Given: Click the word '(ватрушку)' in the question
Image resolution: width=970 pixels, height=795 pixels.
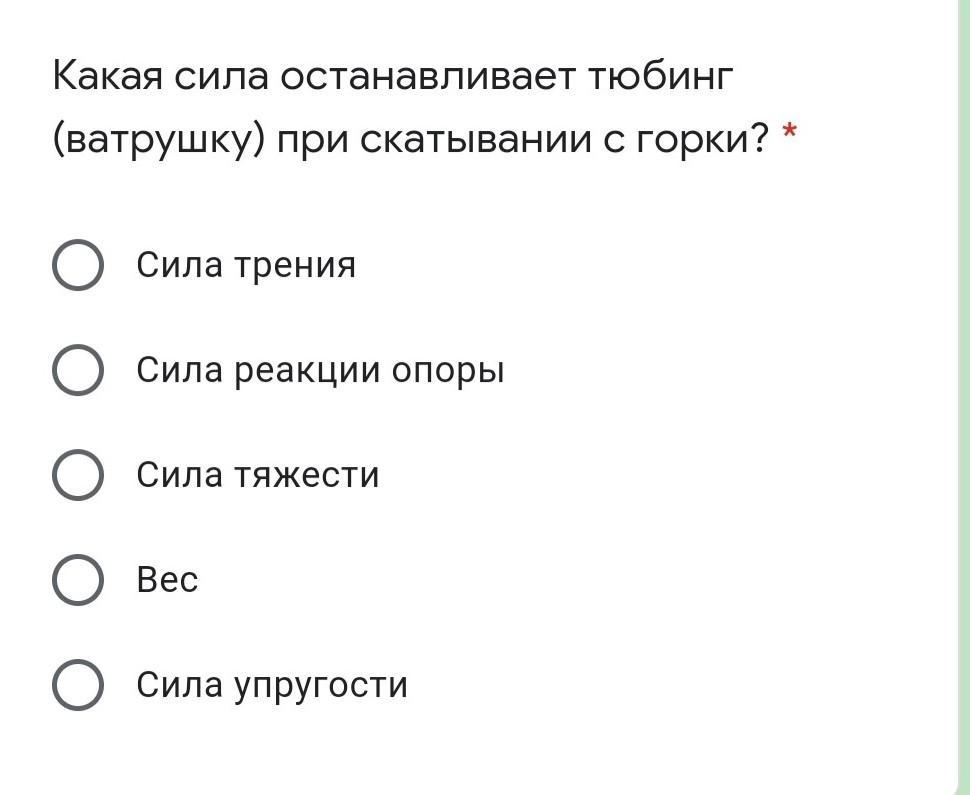Looking at the screenshot, I should (x=158, y=139).
